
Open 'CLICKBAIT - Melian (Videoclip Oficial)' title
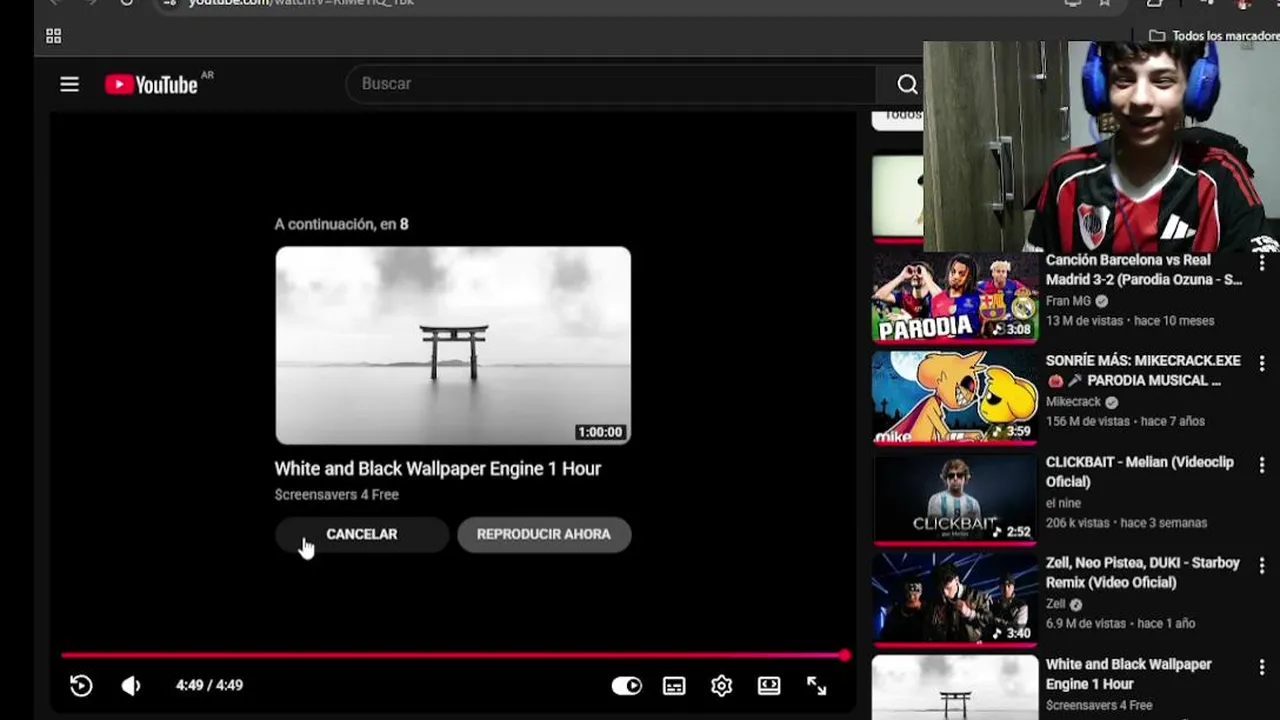click(1140, 472)
